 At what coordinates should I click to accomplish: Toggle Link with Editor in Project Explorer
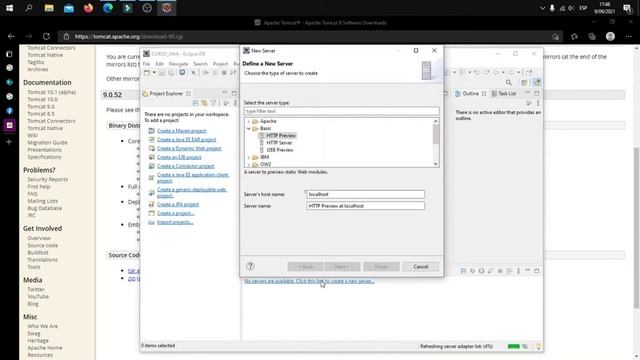[x=204, y=103]
